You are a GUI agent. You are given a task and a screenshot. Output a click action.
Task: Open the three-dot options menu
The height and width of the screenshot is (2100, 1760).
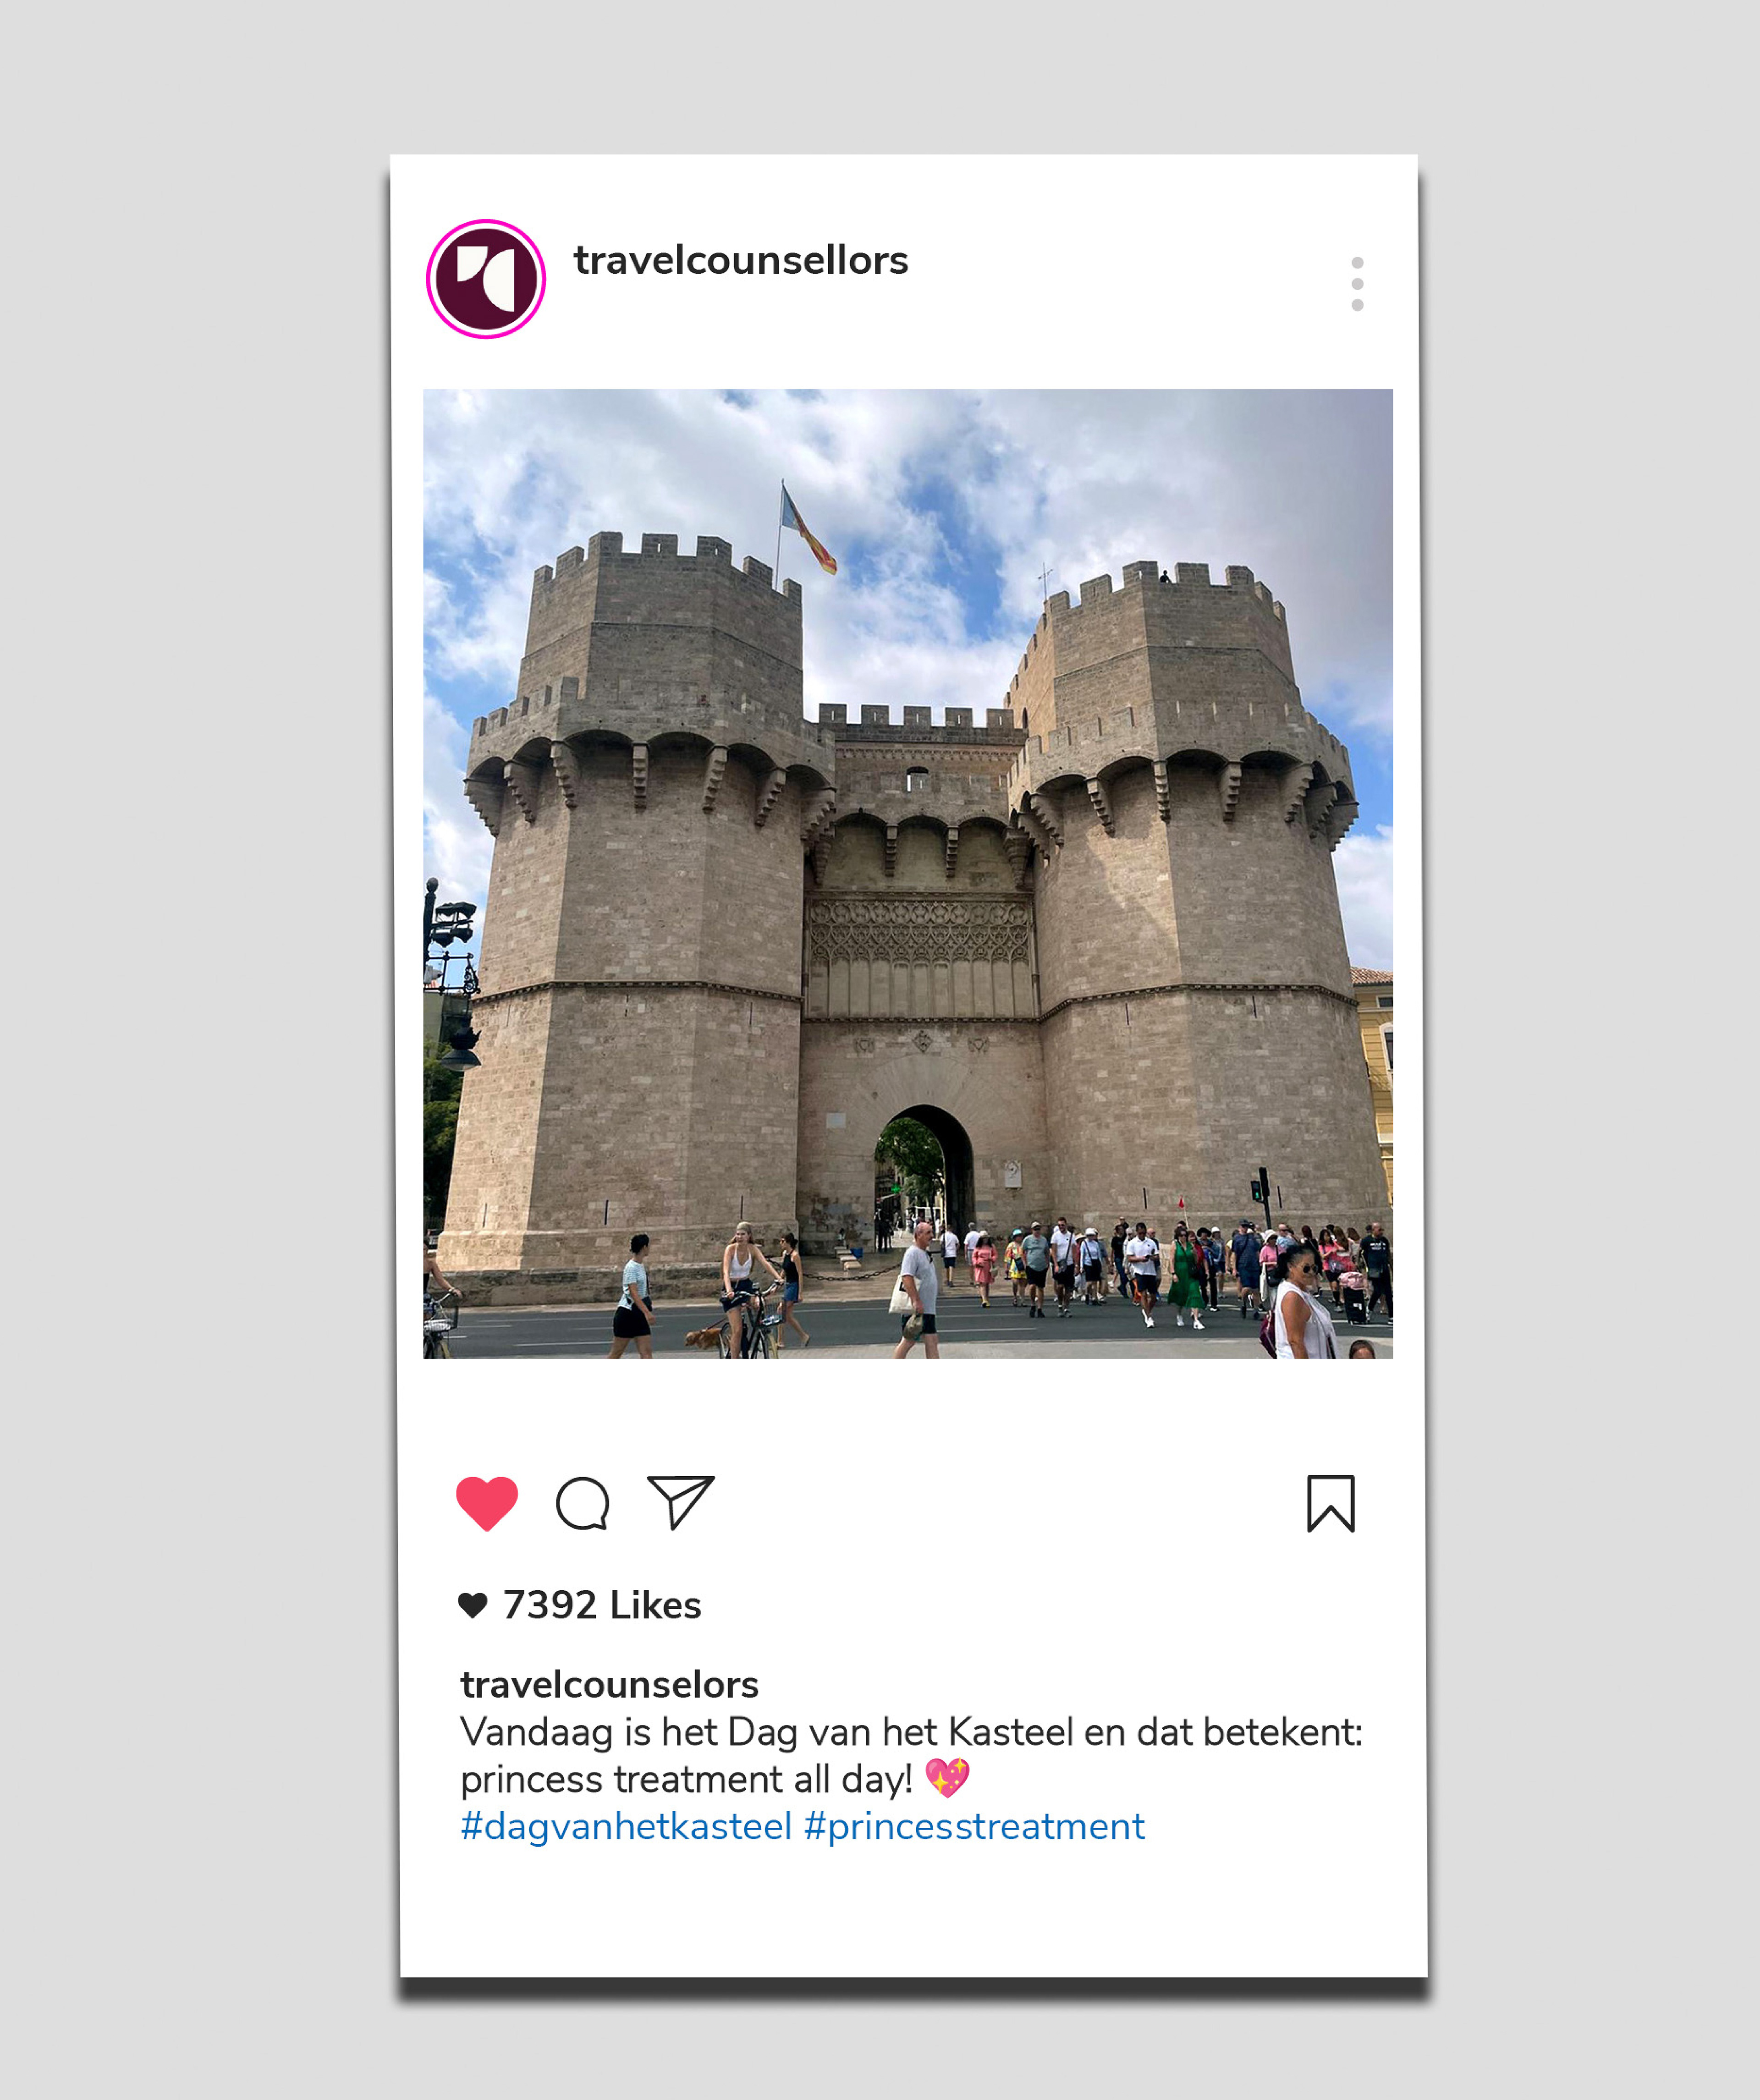[x=1357, y=284]
